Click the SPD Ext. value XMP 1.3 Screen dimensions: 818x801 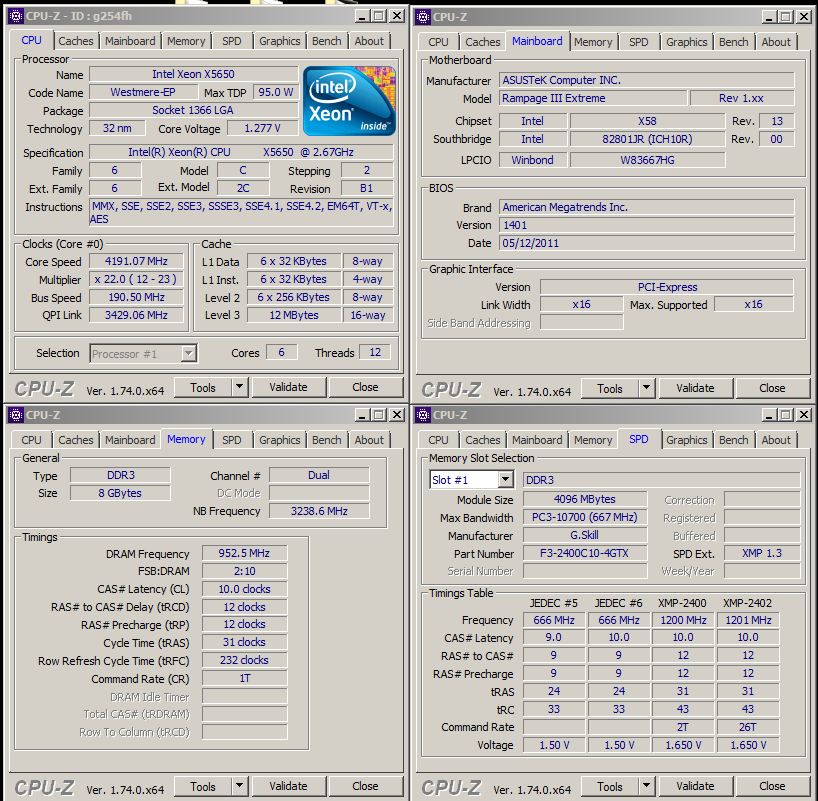[x=762, y=553]
